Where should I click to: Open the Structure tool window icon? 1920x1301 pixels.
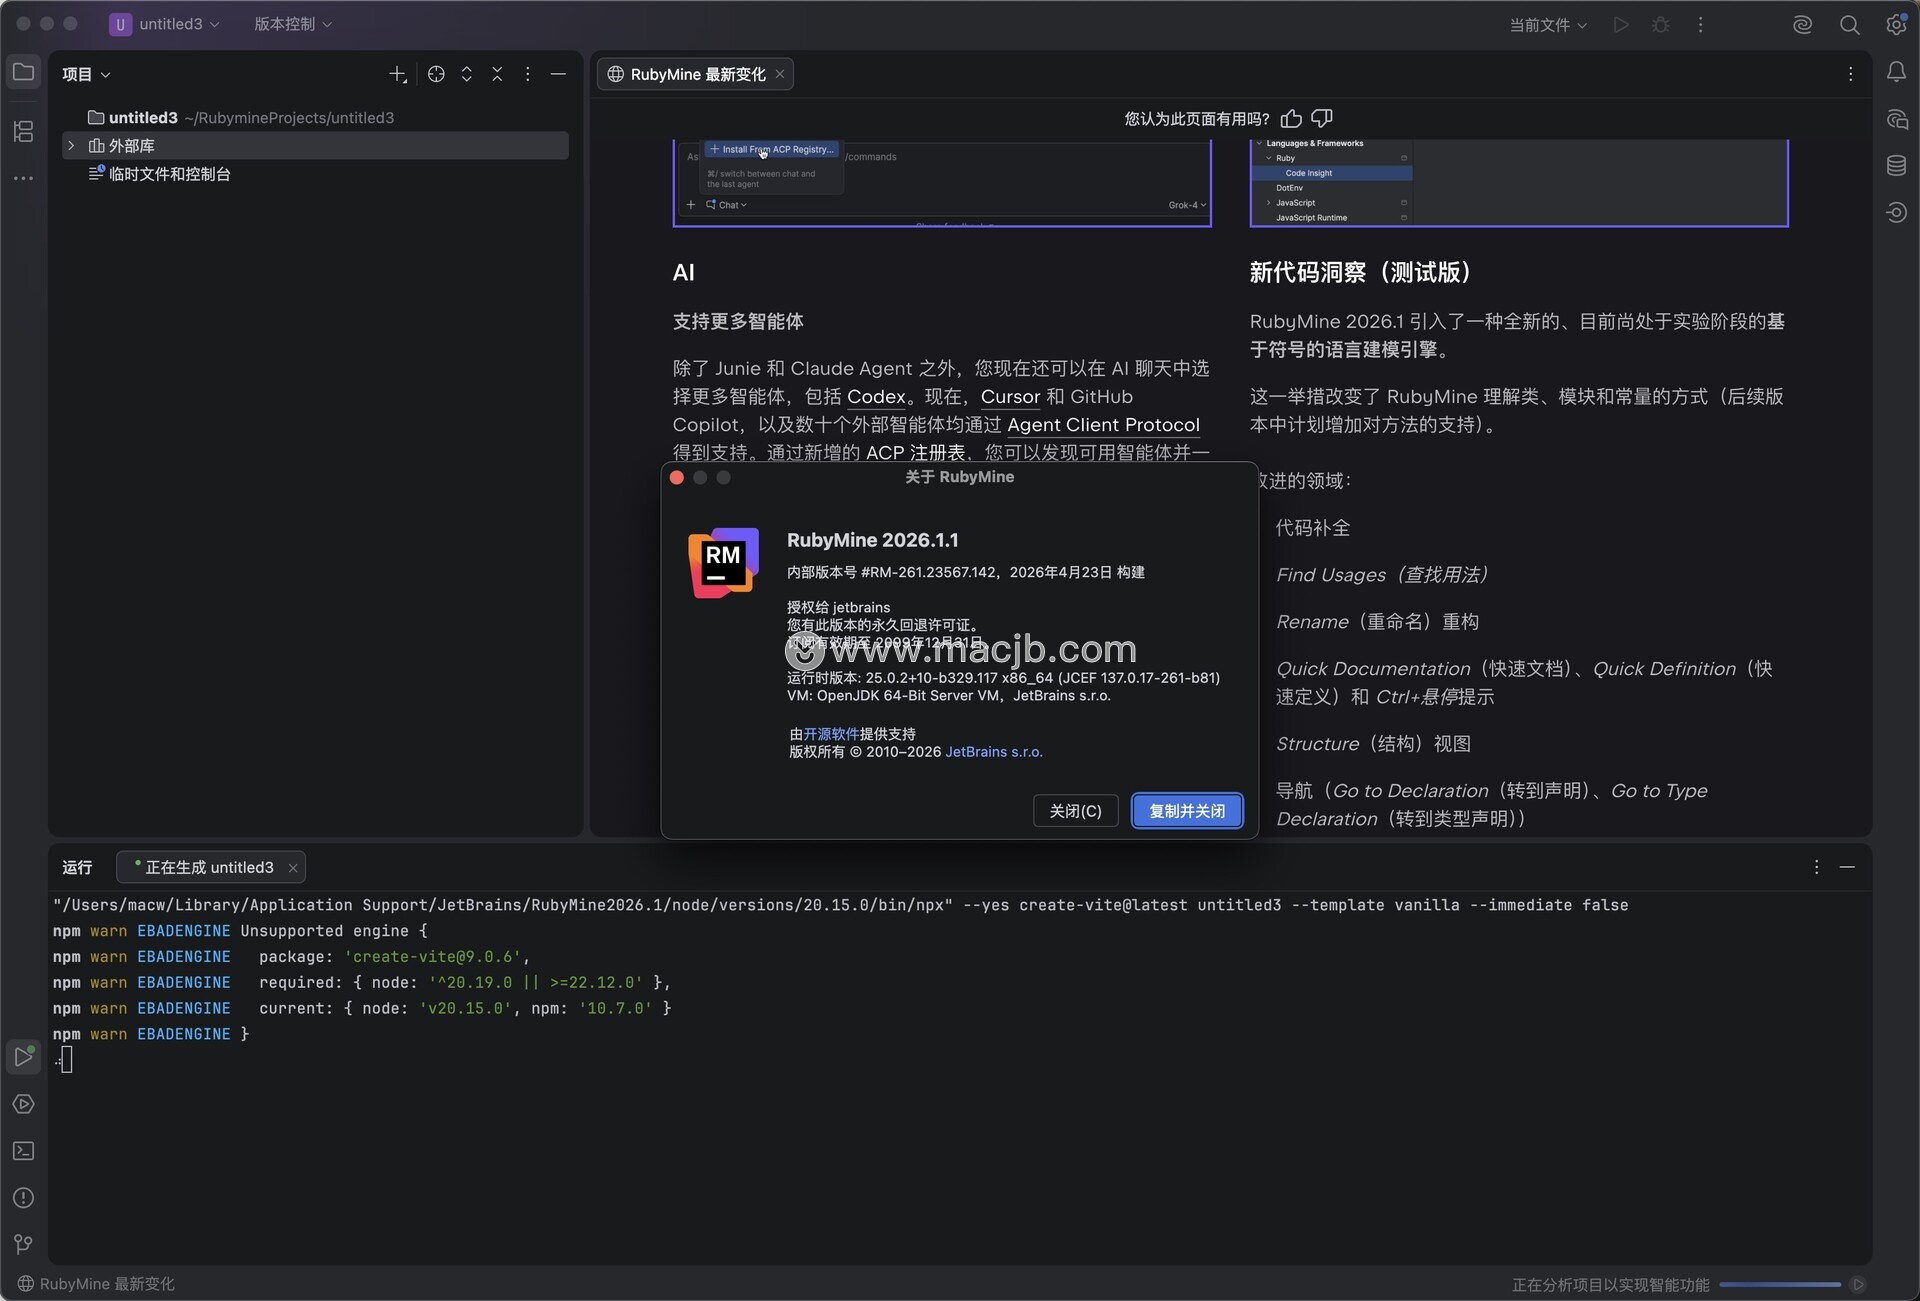pyautogui.click(x=23, y=131)
